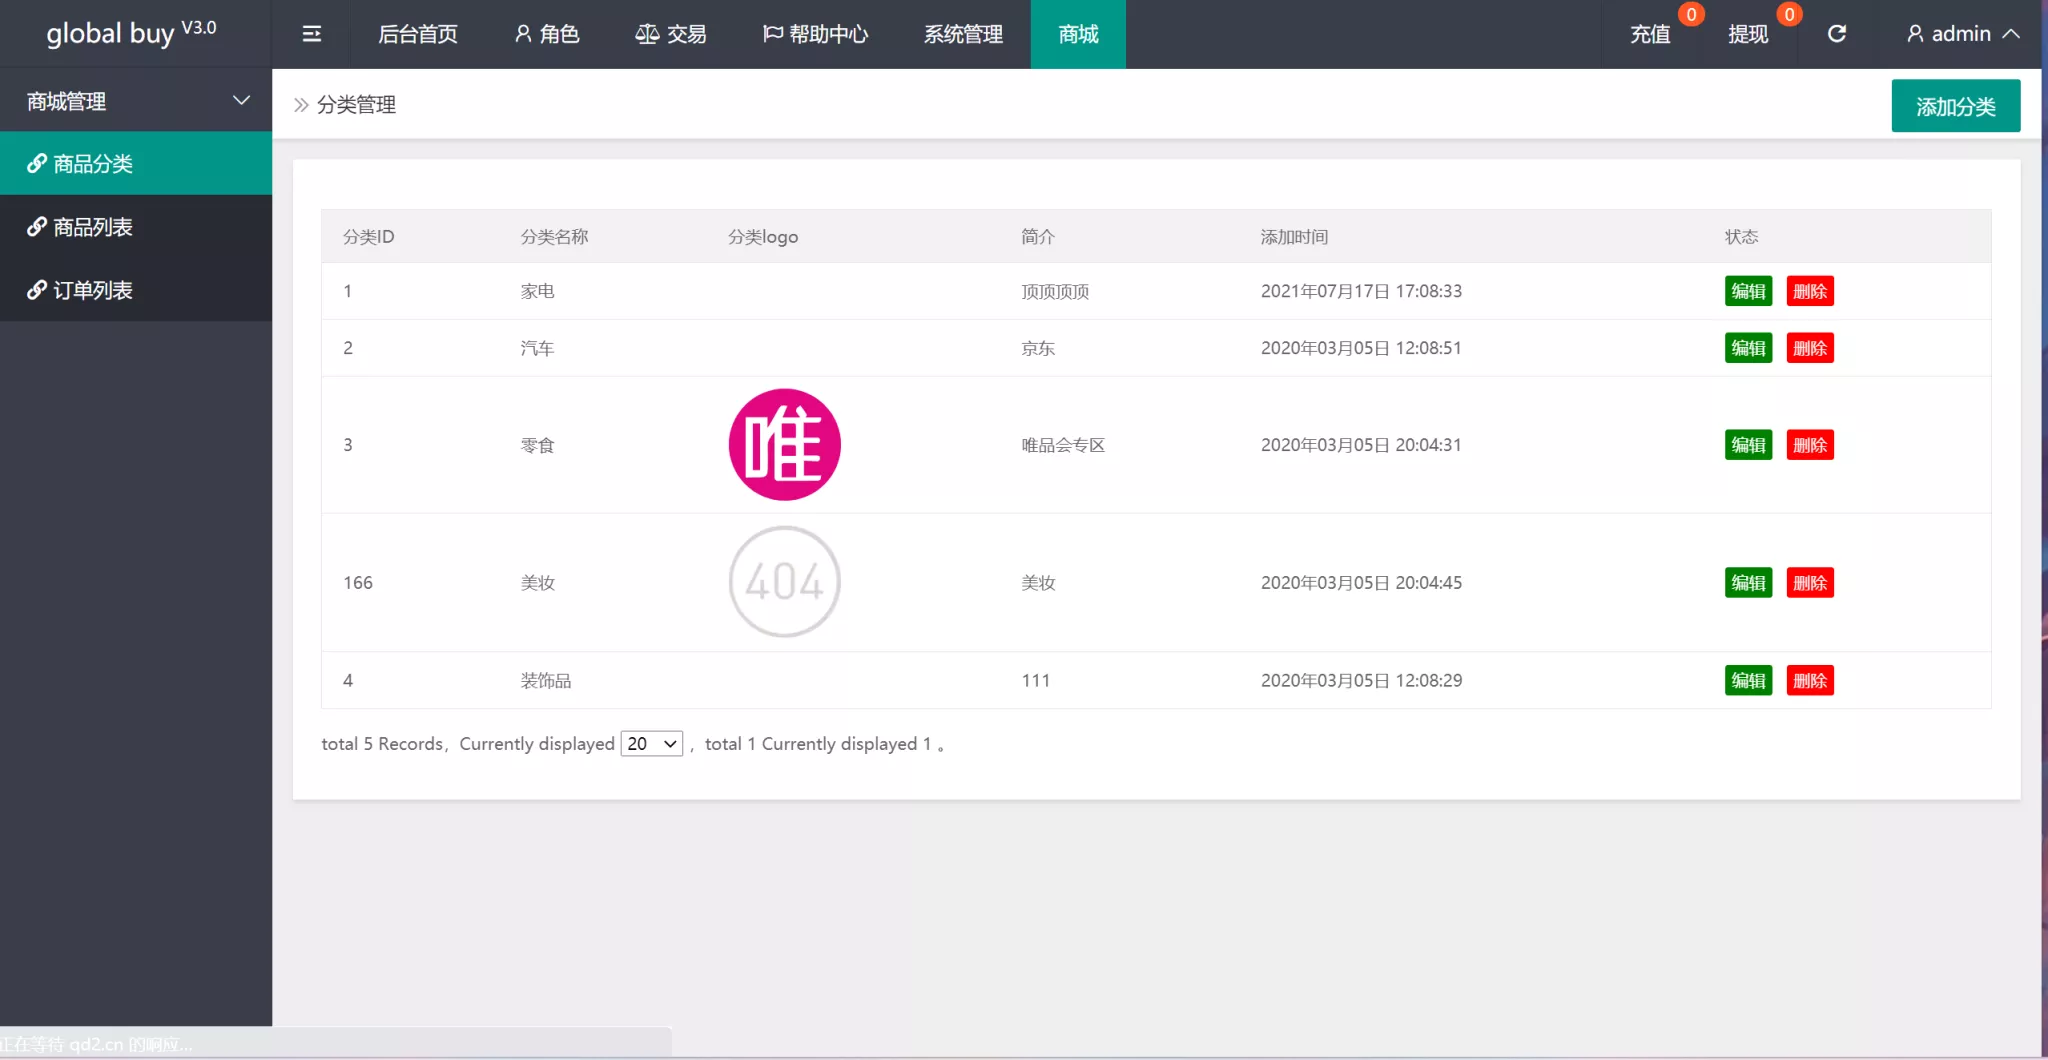The width and height of the screenshot is (2048, 1060).
Task: Select the 商品分类 link icon in sidebar
Action: pyautogui.click(x=37, y=163)
